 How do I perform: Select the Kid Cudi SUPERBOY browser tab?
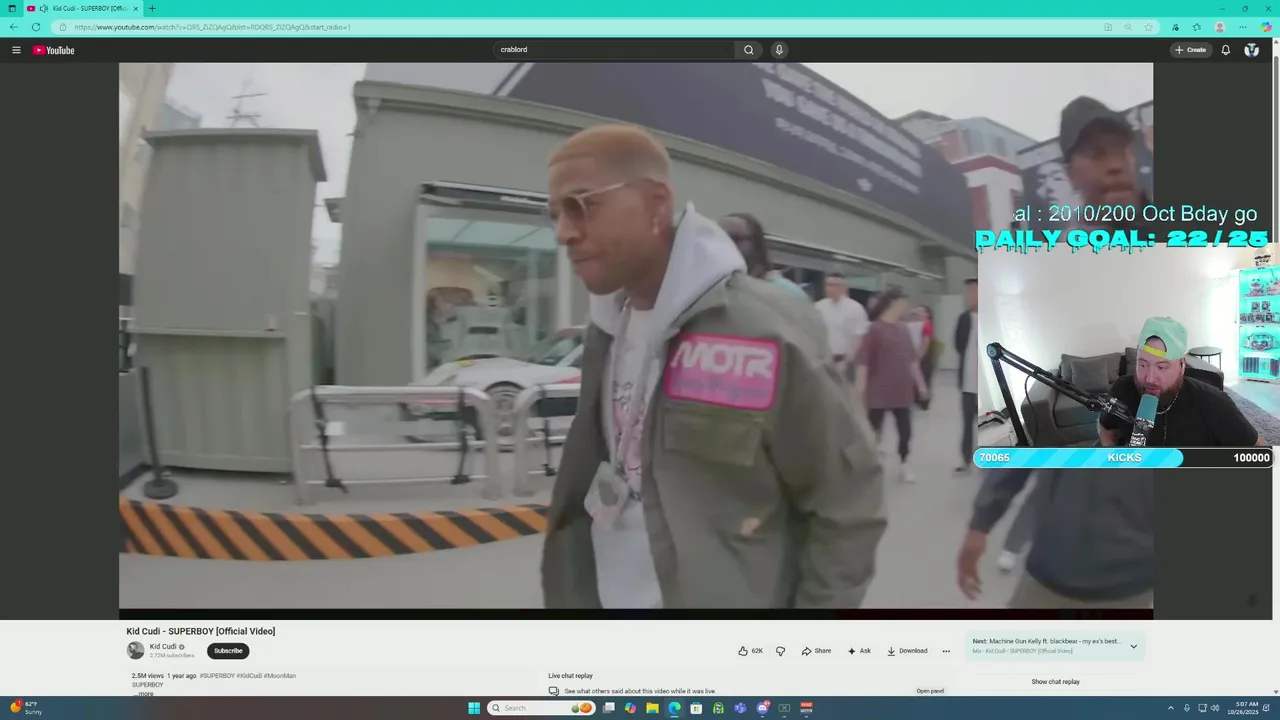(x=82, y=8)
